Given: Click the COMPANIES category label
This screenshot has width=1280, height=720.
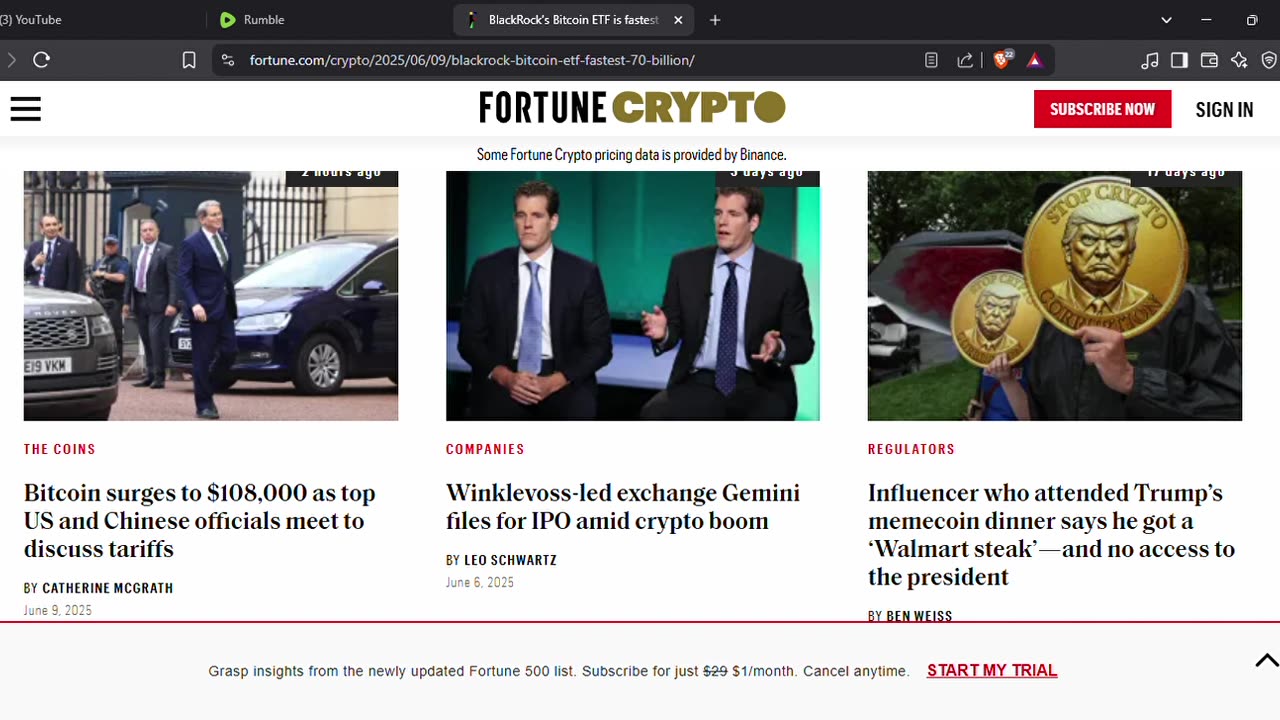Looking at the screenshot, I should pos(485,449).
